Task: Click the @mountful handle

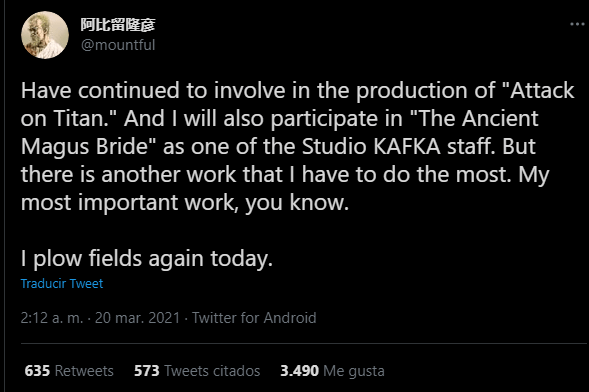Action: pyautogui.click(x=118, y=45)
